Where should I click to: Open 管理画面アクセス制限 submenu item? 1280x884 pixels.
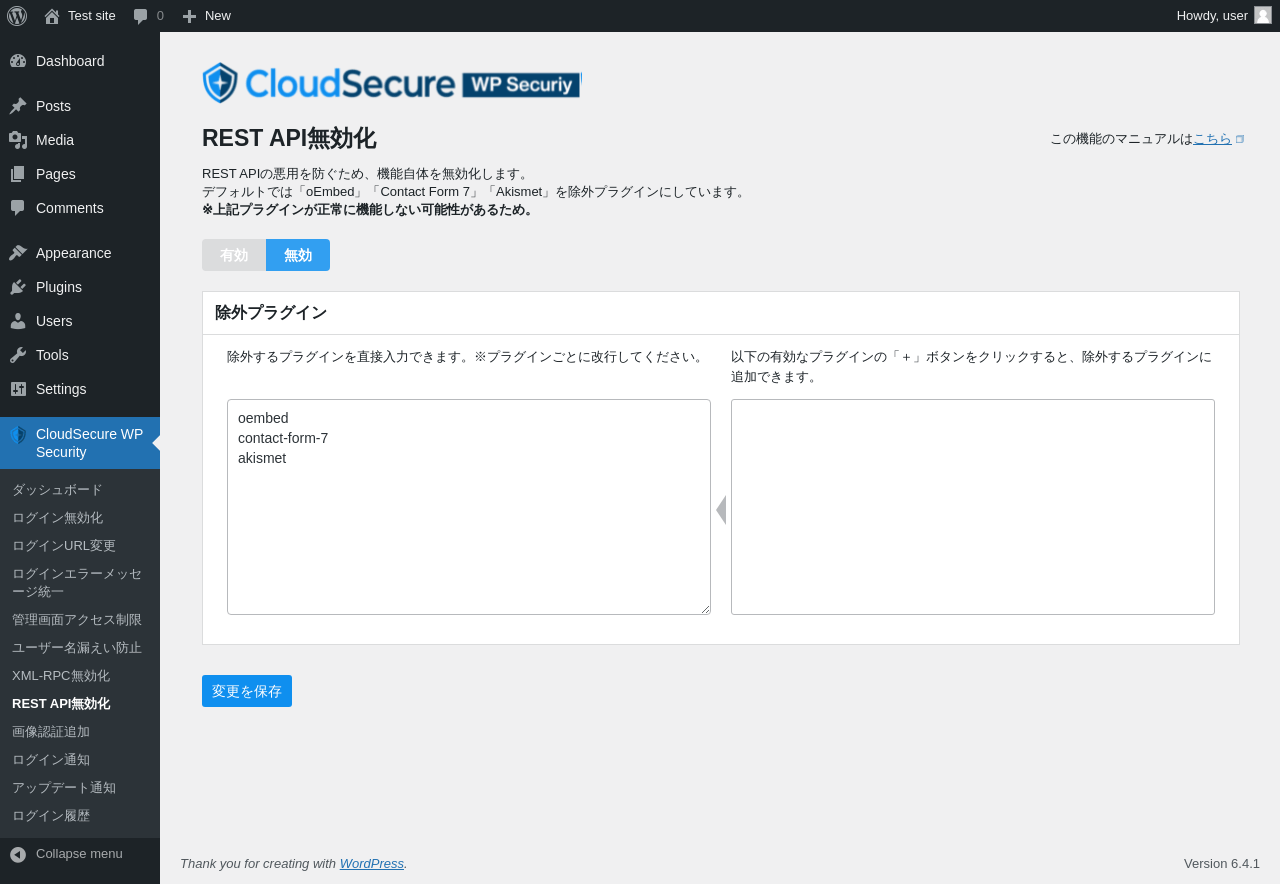(x=80, y=620)
